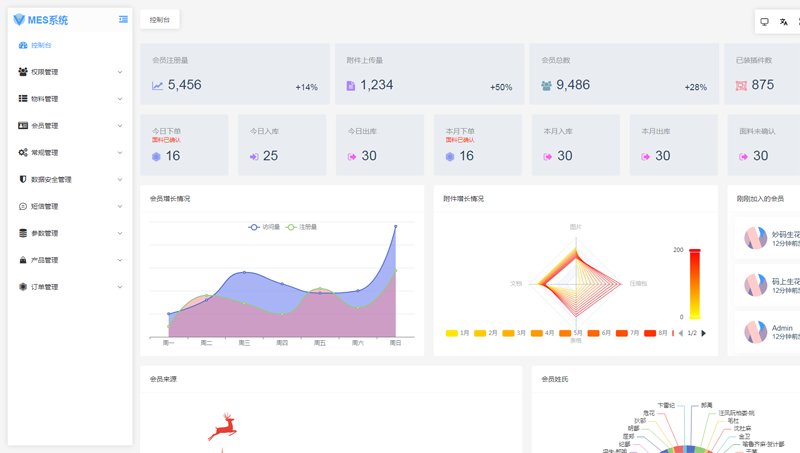Toggle 2月 legend item in radar chart
The width and height of the screenshot is (800, 453).
486,333
